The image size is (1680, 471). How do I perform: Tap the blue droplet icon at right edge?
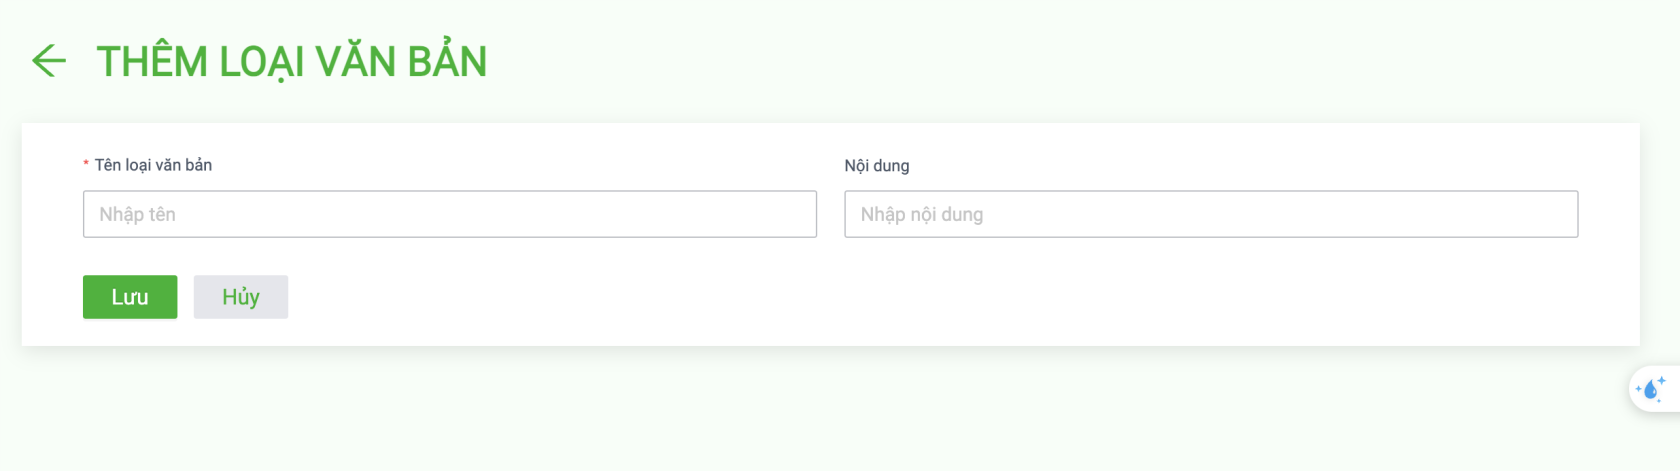(1651, 389)
